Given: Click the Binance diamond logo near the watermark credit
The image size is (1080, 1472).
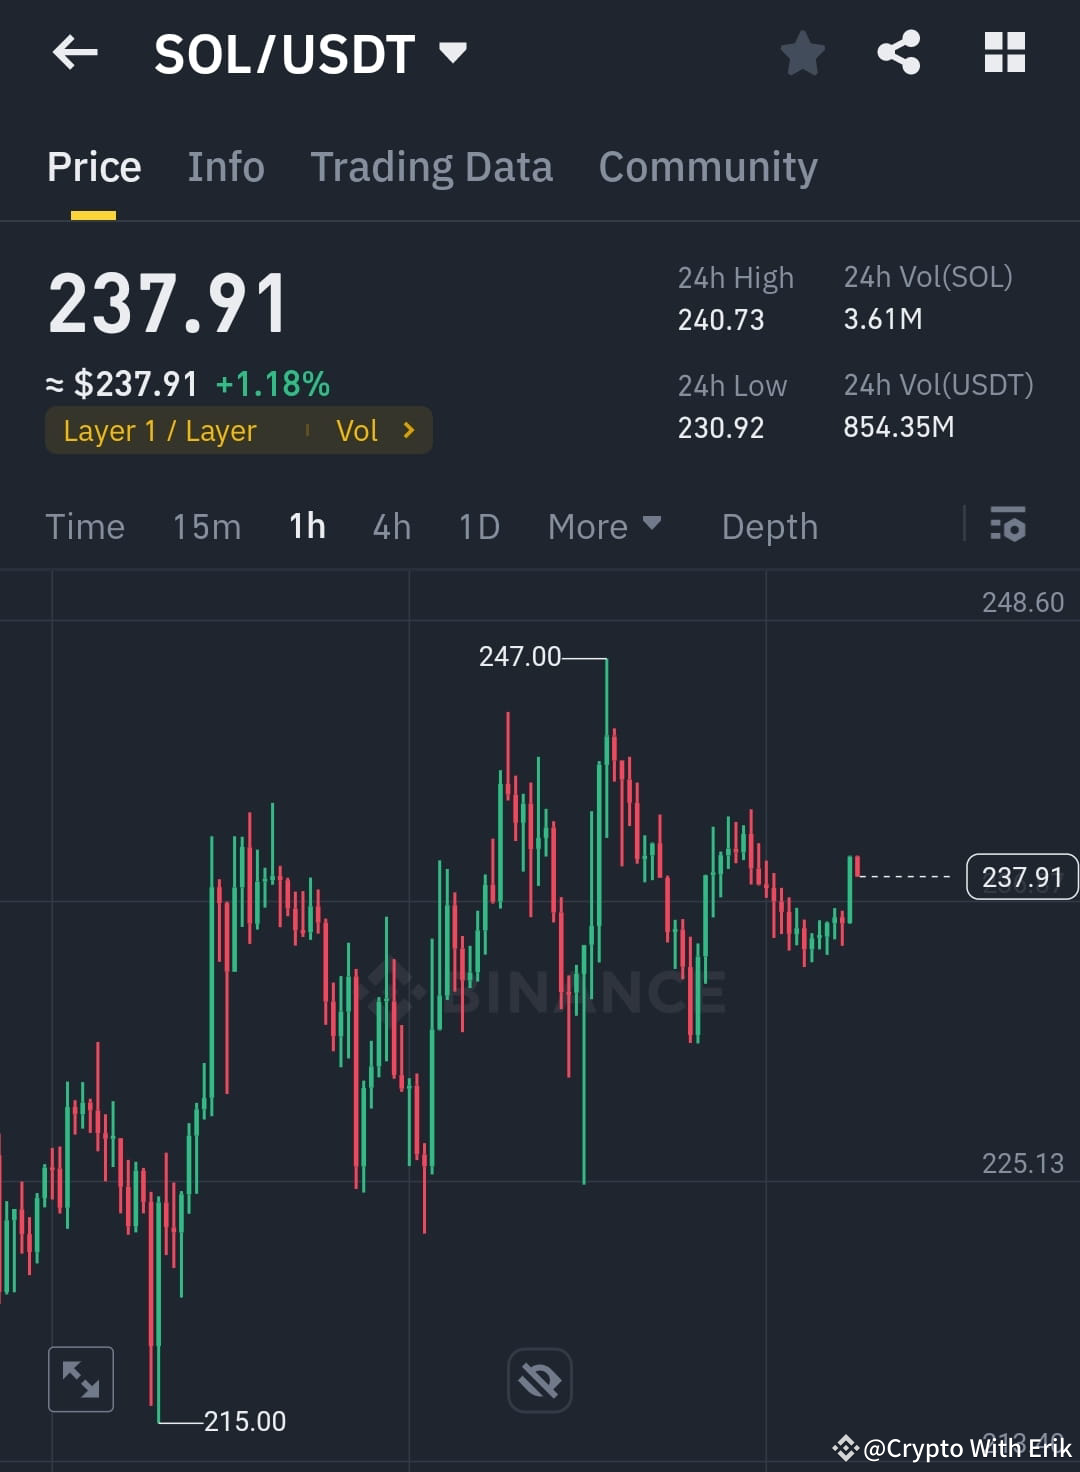Looking at the screenshot, I should (x=846, y=1447).
